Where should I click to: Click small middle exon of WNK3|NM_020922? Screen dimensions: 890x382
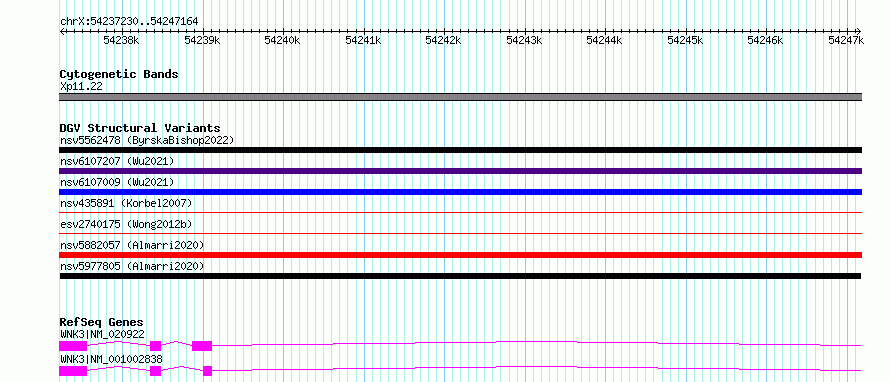pos(156,346)
